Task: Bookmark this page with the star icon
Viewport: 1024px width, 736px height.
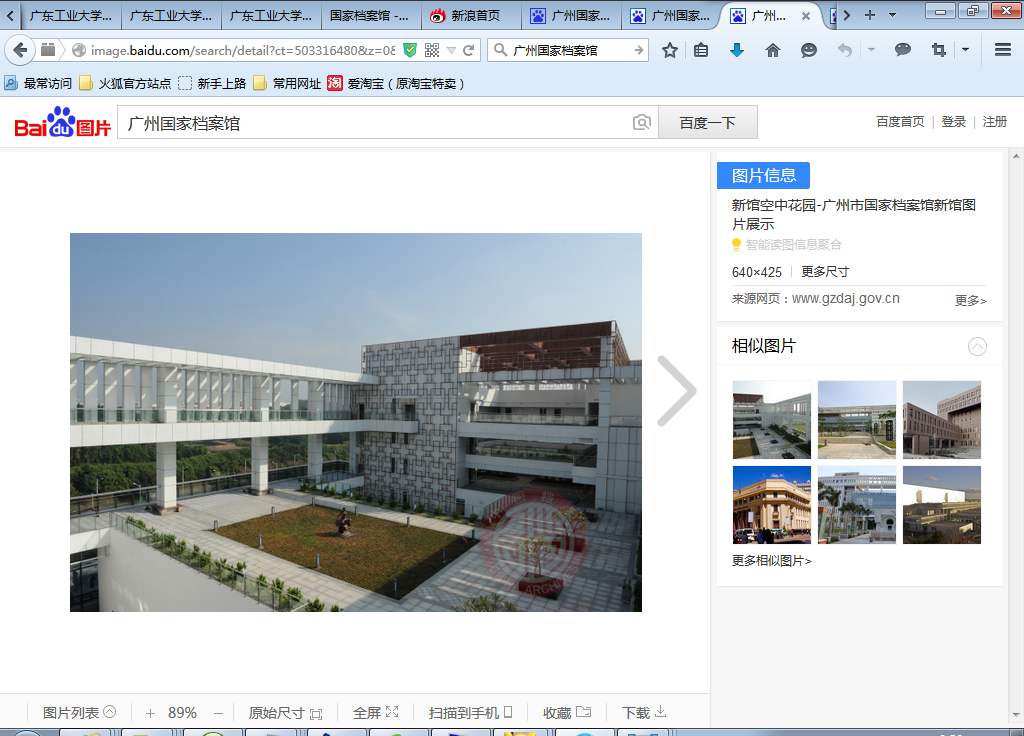Action: pos(670,50)
